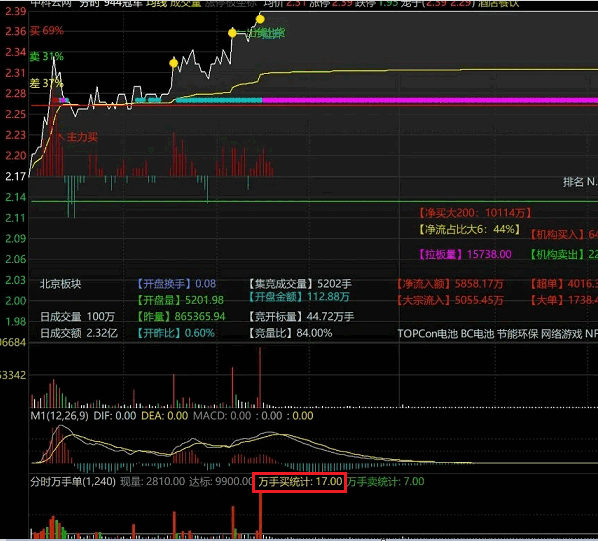
Task: Click the 净流占比大6: 44% indicator
Action: tap(469, 229)
